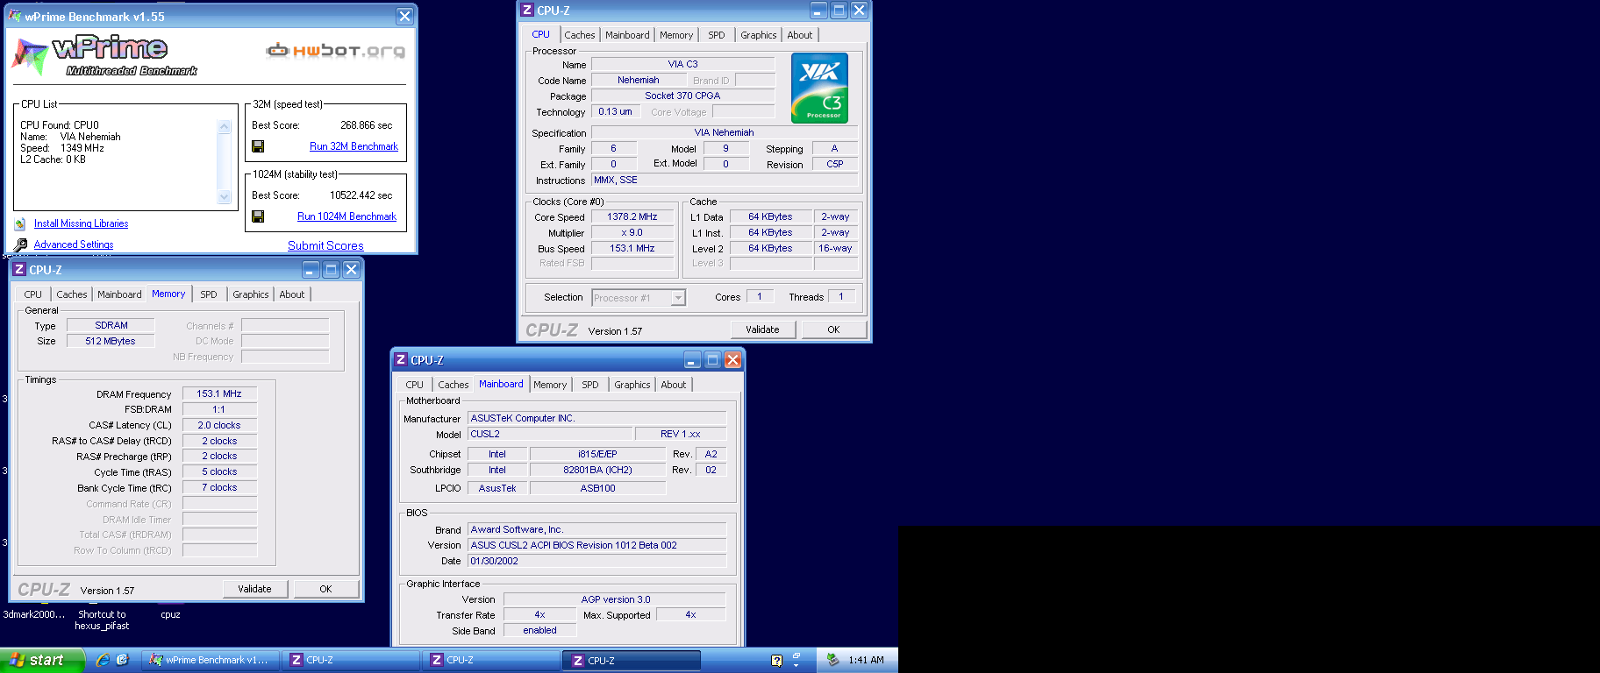This screenshot has width=1600, height=673.
Task: Click the Z icon in the Mainboard CPU-Z title bar
Action: tap(400, 360)
